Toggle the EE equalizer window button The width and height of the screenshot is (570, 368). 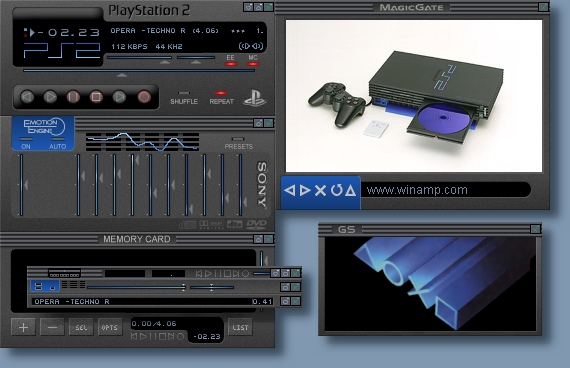tap(230, 61)
